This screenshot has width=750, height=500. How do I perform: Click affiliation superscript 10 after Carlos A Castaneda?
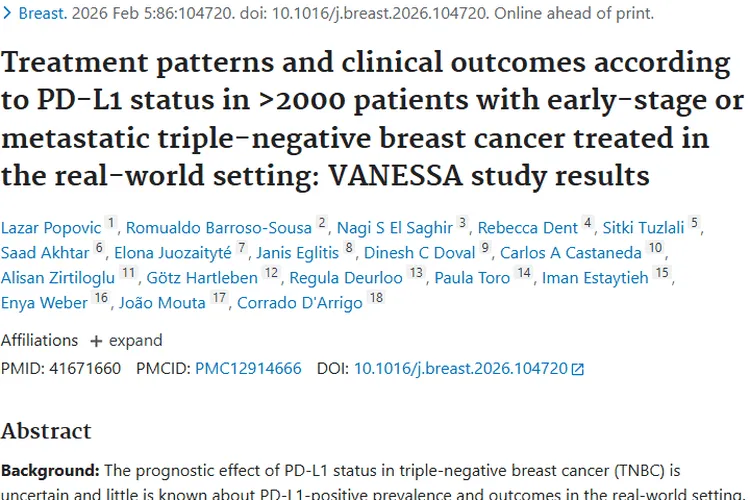click(x=655, y=249)
